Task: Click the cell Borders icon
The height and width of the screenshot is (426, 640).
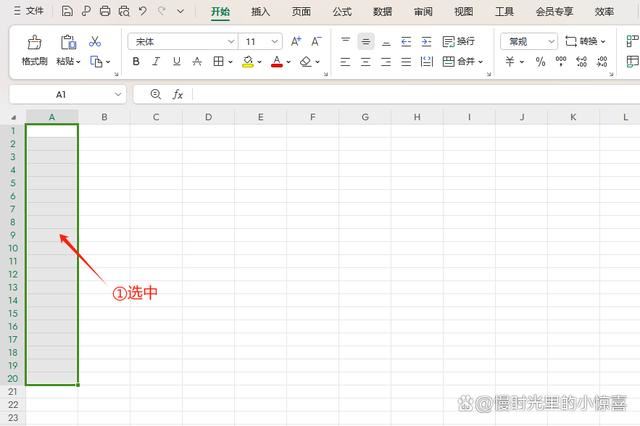Action: pos(218,62)
